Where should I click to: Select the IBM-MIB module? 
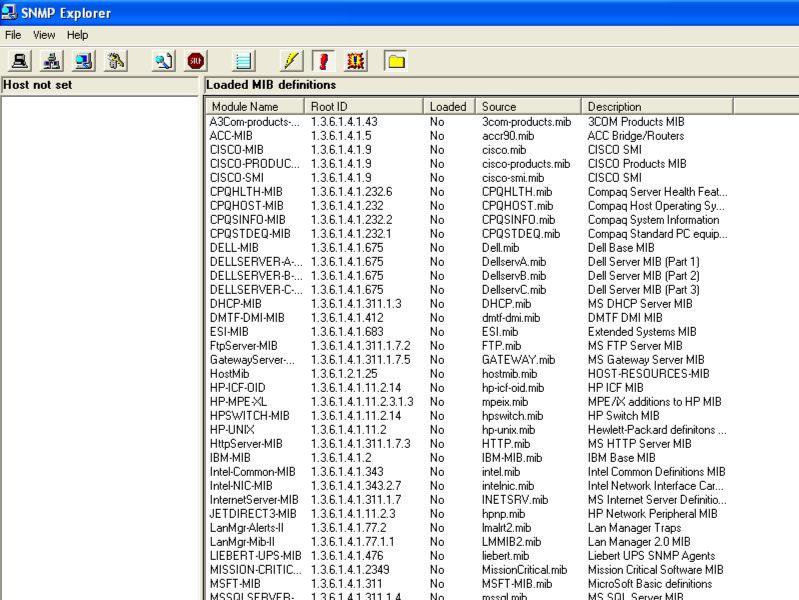230,458
